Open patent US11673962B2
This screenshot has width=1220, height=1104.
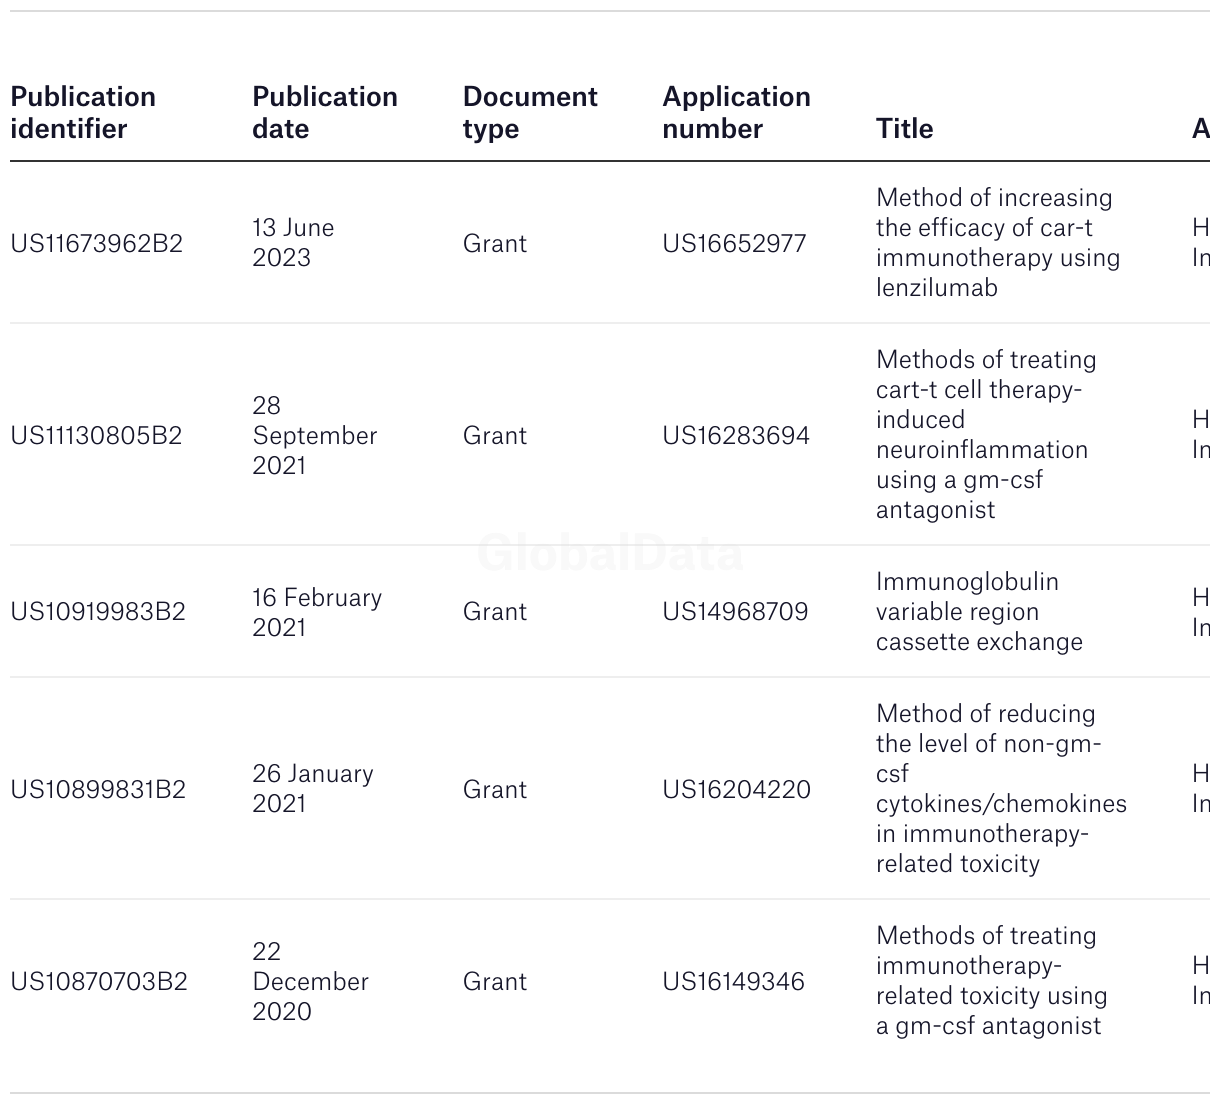[97, 244]
